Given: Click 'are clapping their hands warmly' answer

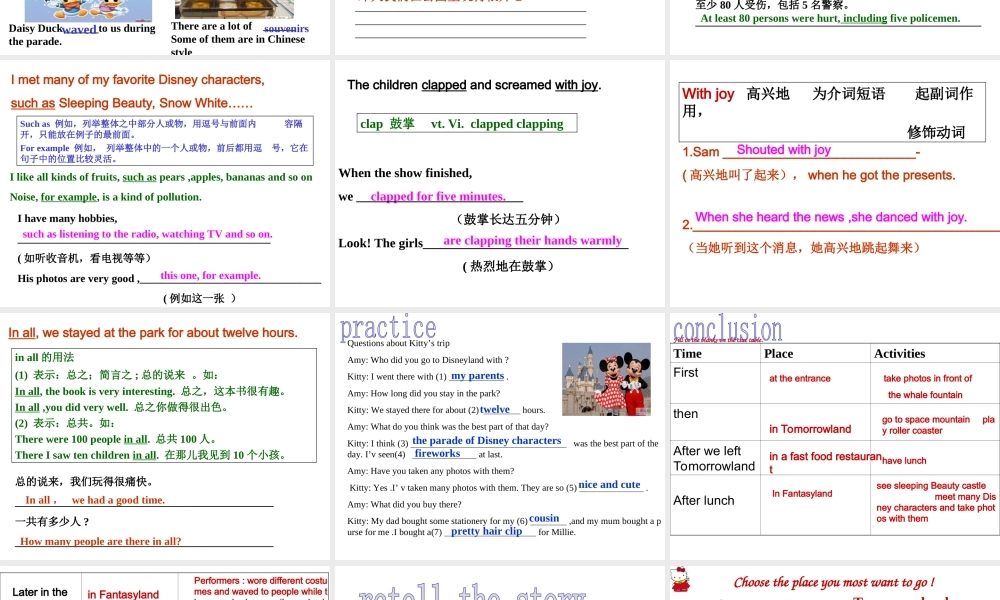Looking at the screenshot, I should [533, 240].
